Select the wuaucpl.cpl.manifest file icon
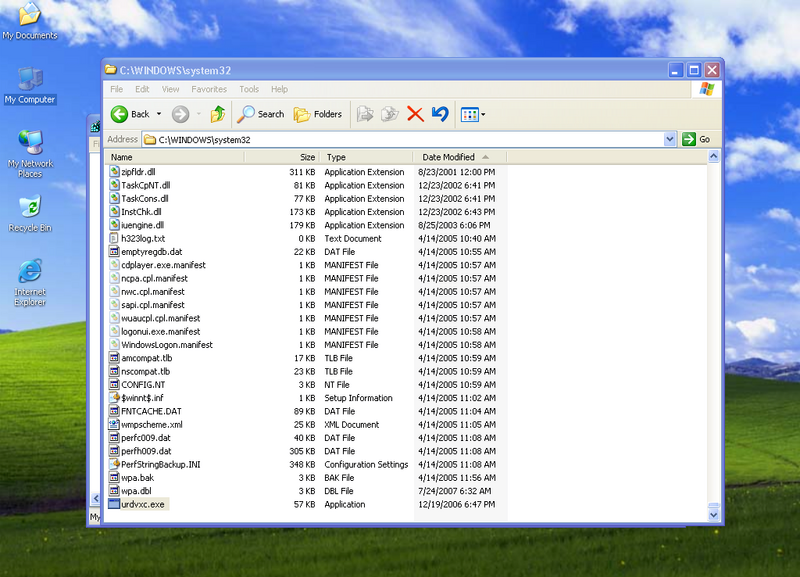800x577 pixels. pos(114,318)
